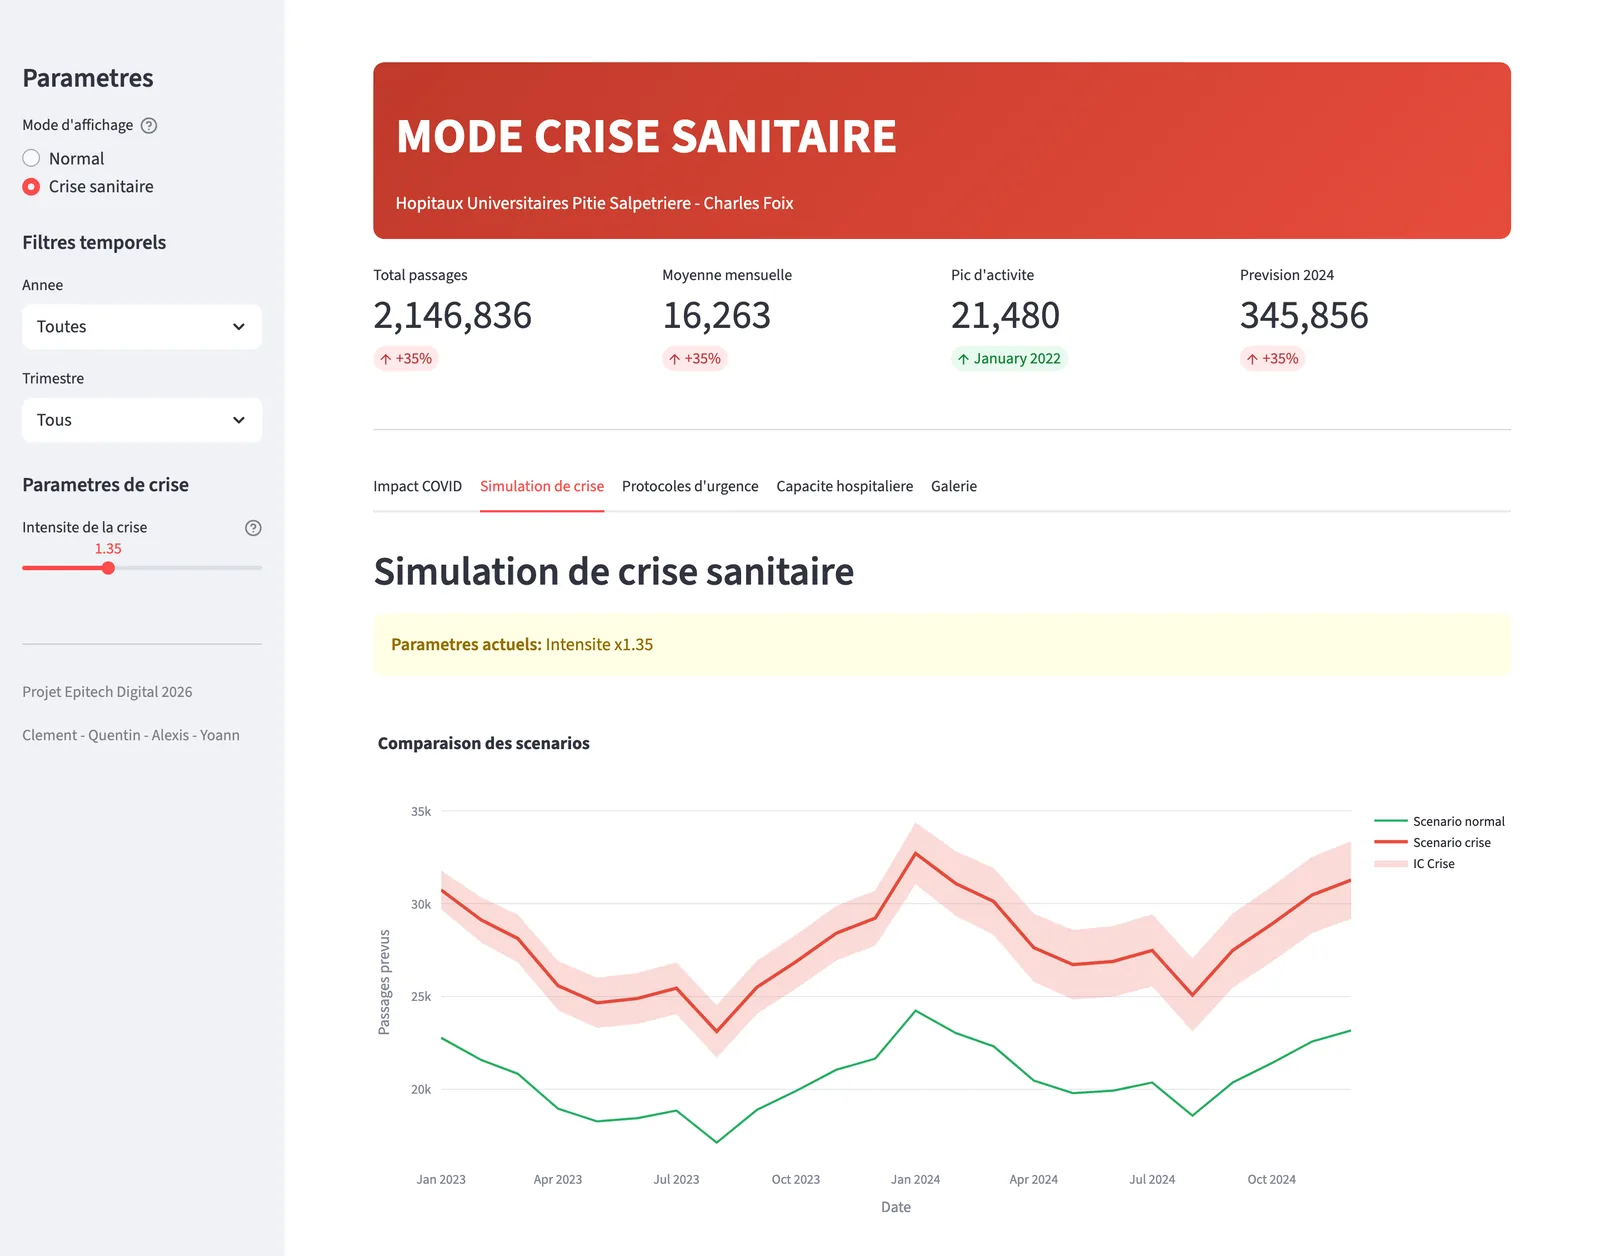Click the 35k y-axis tick label

coord(421,812)
